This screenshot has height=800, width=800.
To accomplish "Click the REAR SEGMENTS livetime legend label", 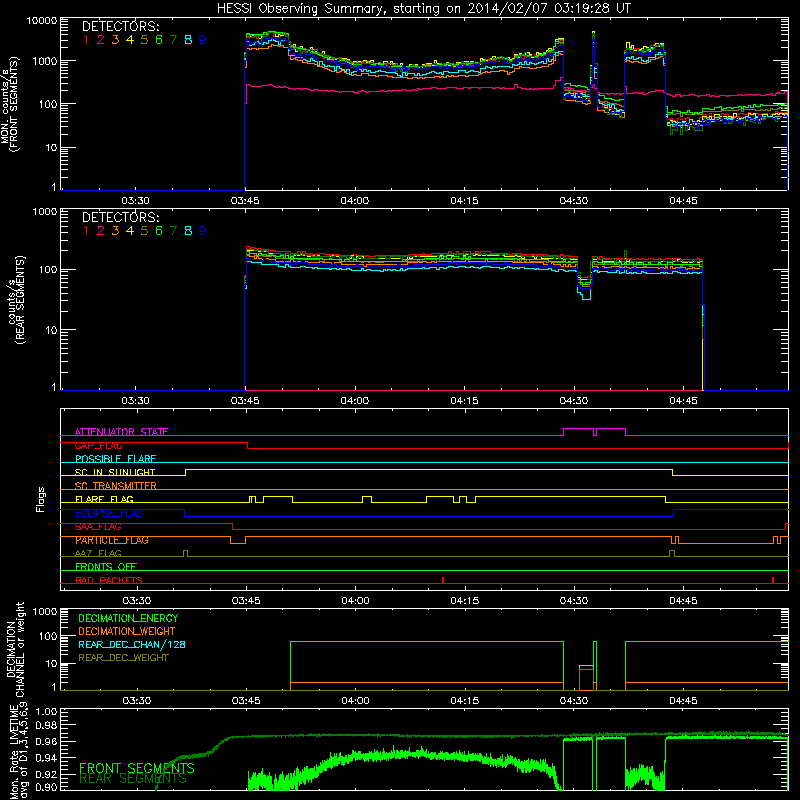I will pos(133,779).
